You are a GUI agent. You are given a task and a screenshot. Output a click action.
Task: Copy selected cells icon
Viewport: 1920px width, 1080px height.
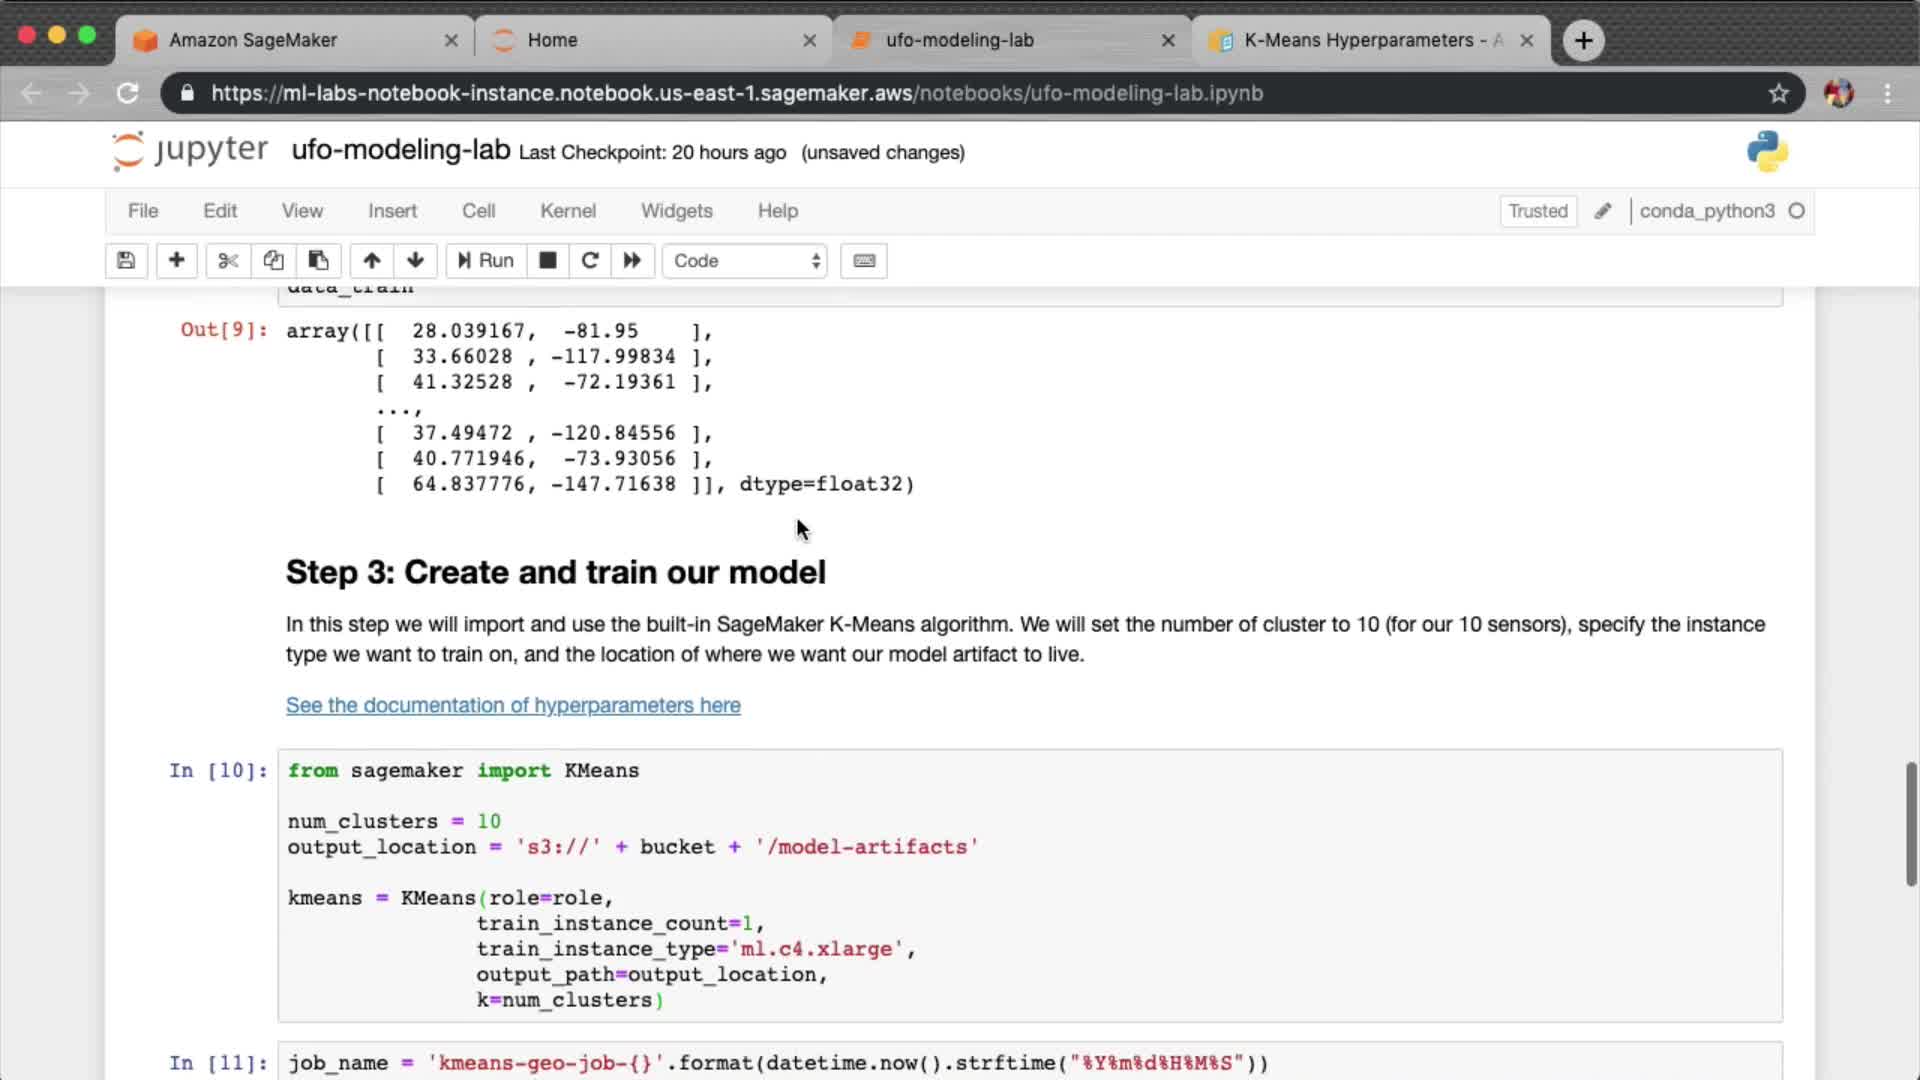tap(273, 261)
